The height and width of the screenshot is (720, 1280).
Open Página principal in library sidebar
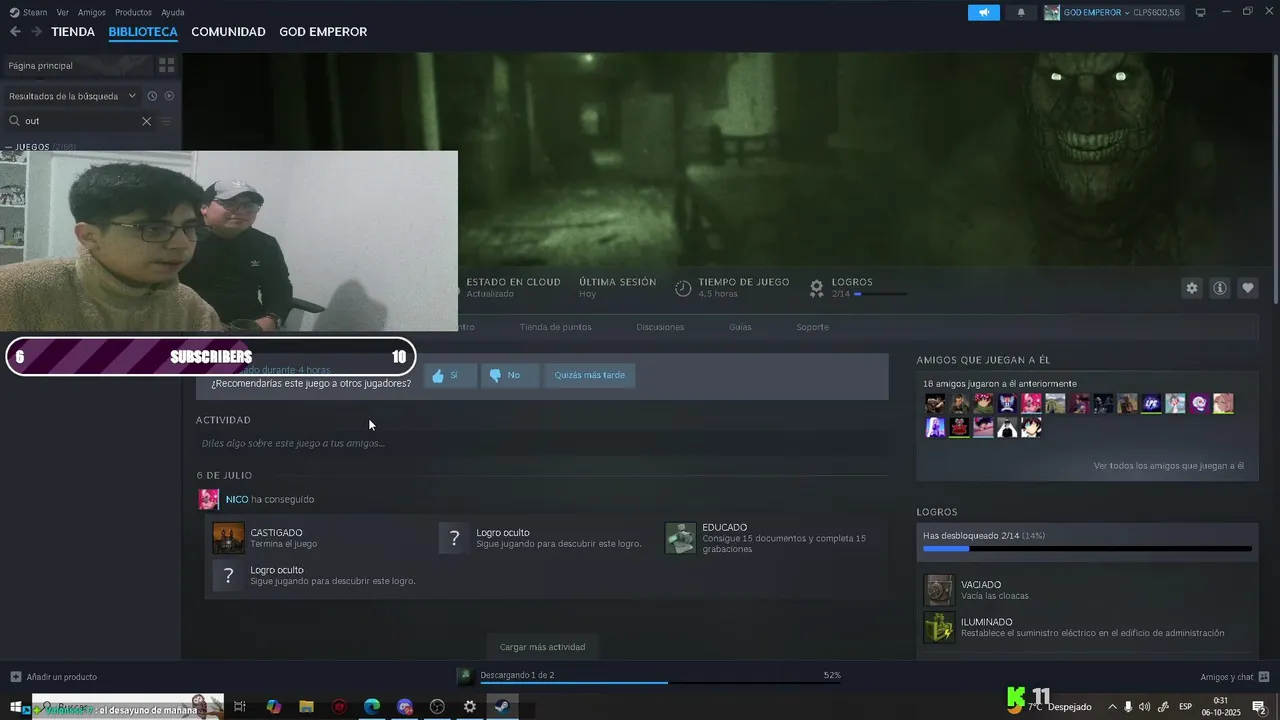(77, 65)
